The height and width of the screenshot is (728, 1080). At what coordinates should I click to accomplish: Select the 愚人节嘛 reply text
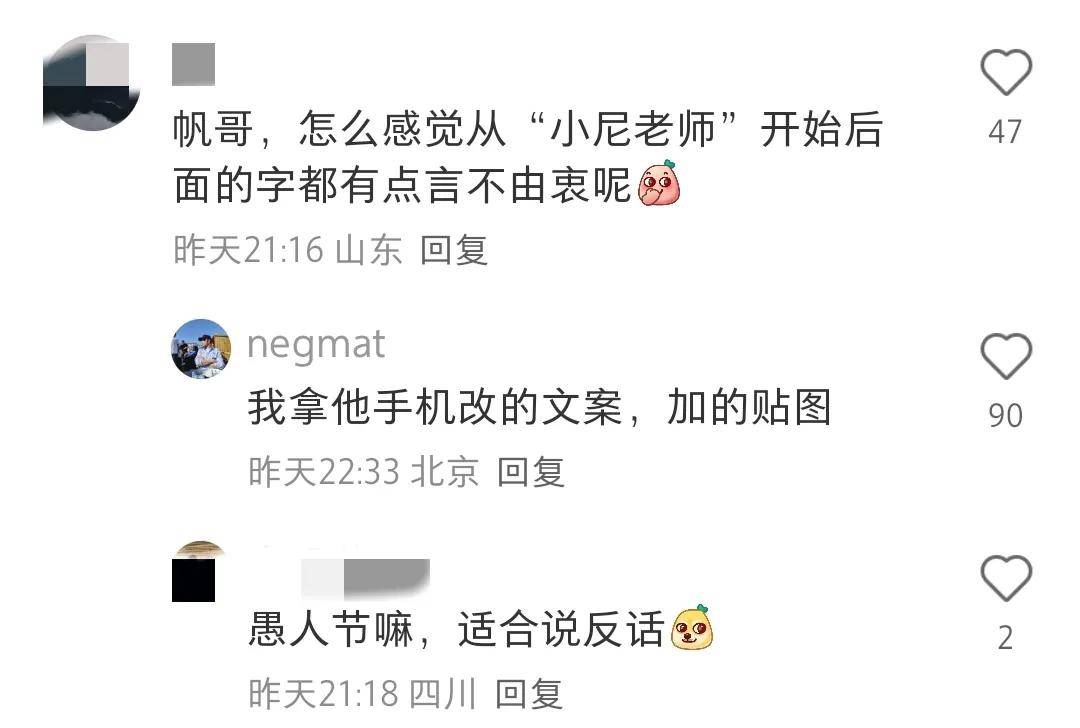pyautogui.click(x=481, y=628)
